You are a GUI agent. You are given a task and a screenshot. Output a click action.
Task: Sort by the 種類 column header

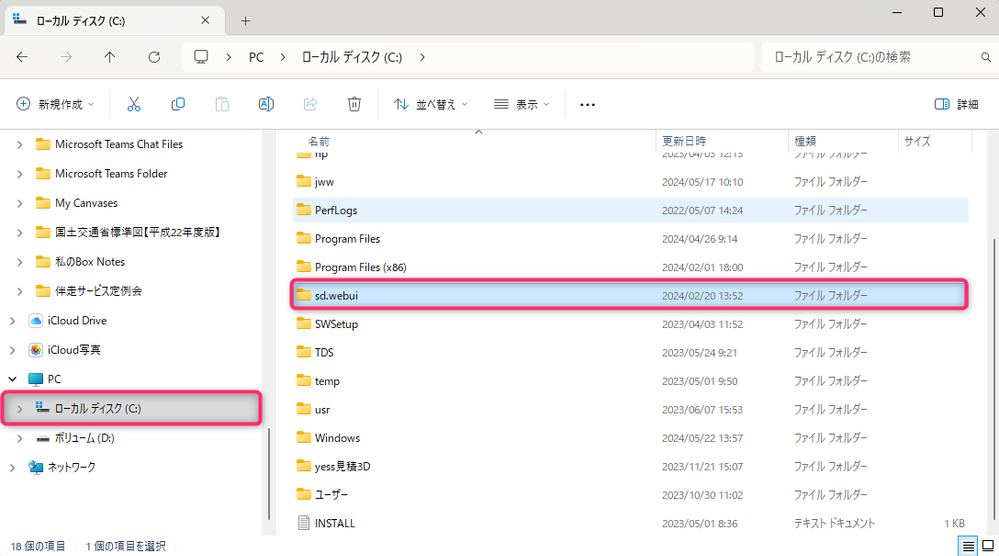tap(843, 141)
